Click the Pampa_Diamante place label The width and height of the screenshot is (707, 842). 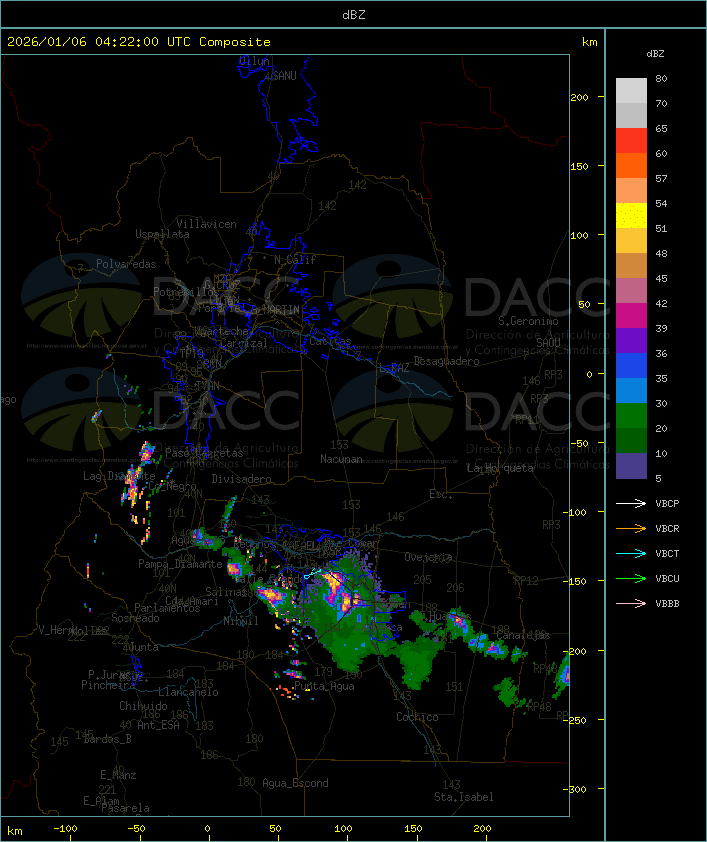click(180, 564)
